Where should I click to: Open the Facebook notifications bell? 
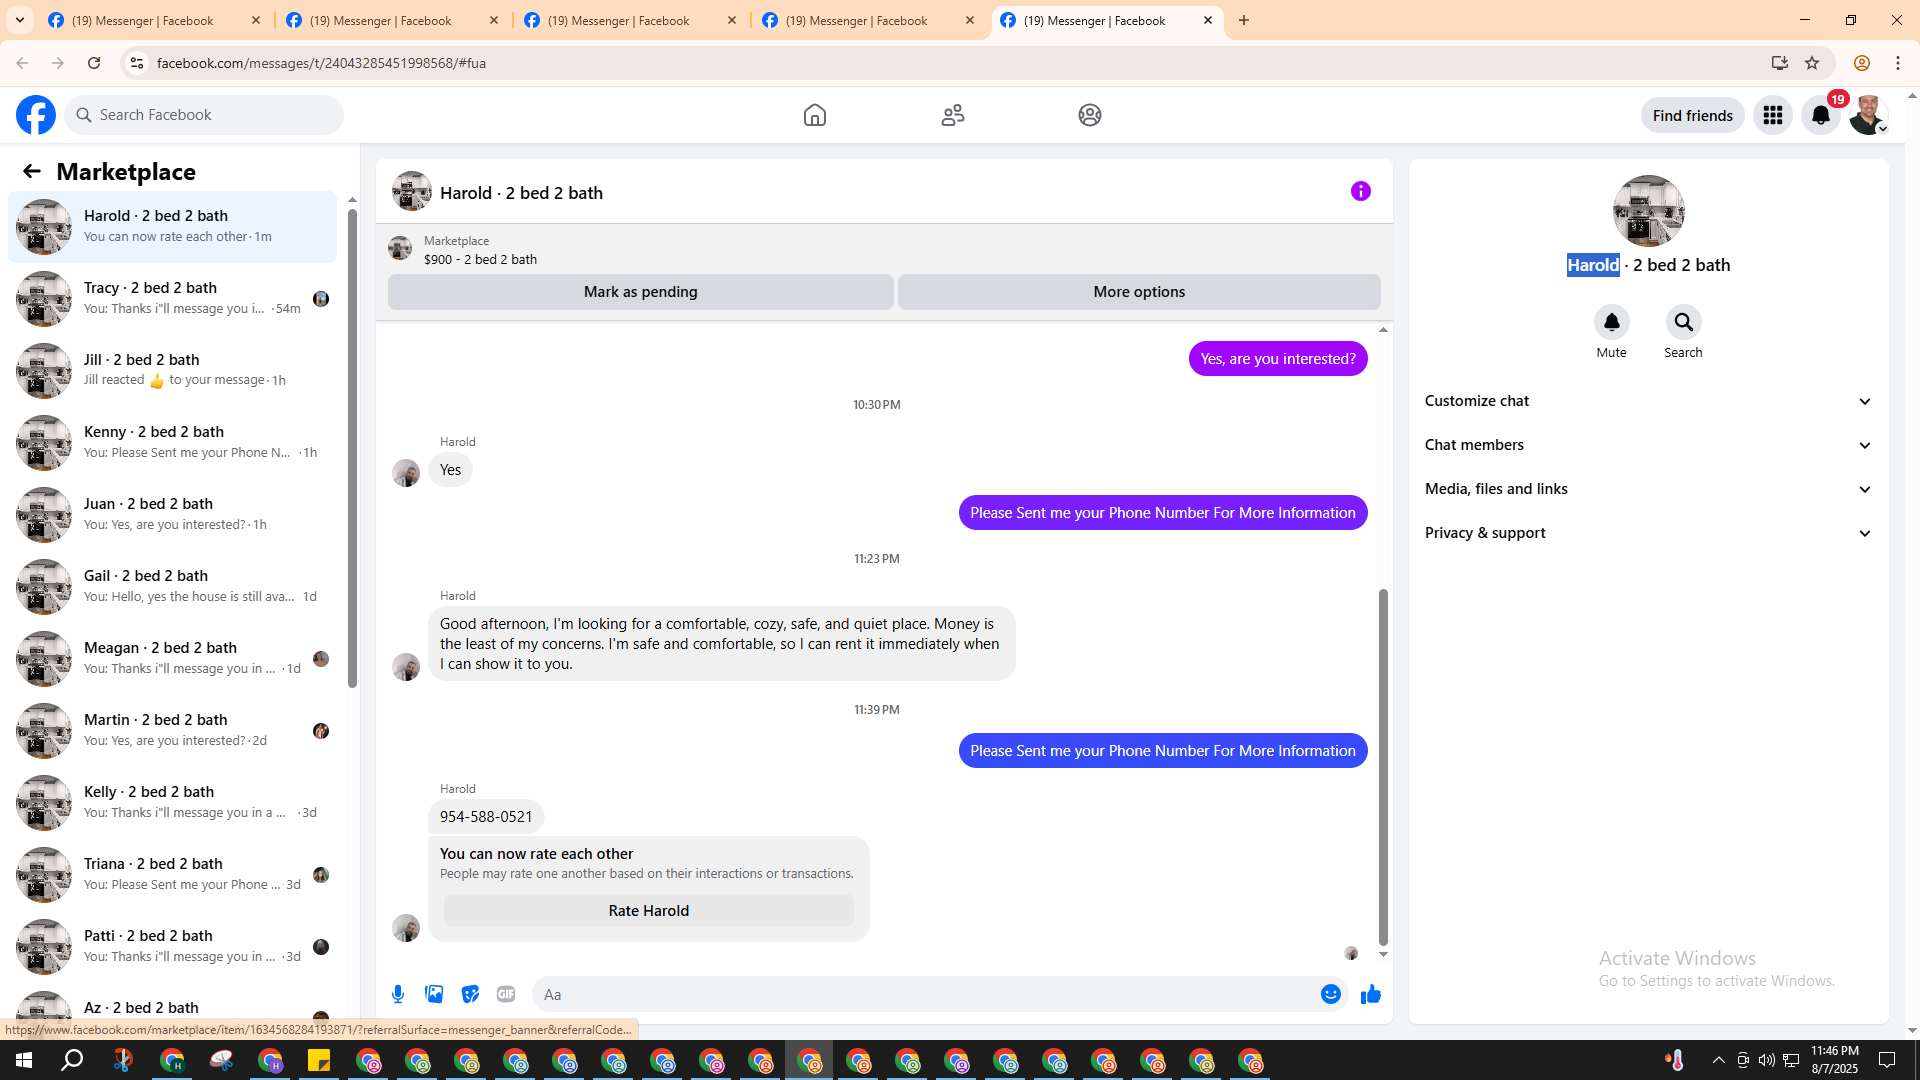1821,115
